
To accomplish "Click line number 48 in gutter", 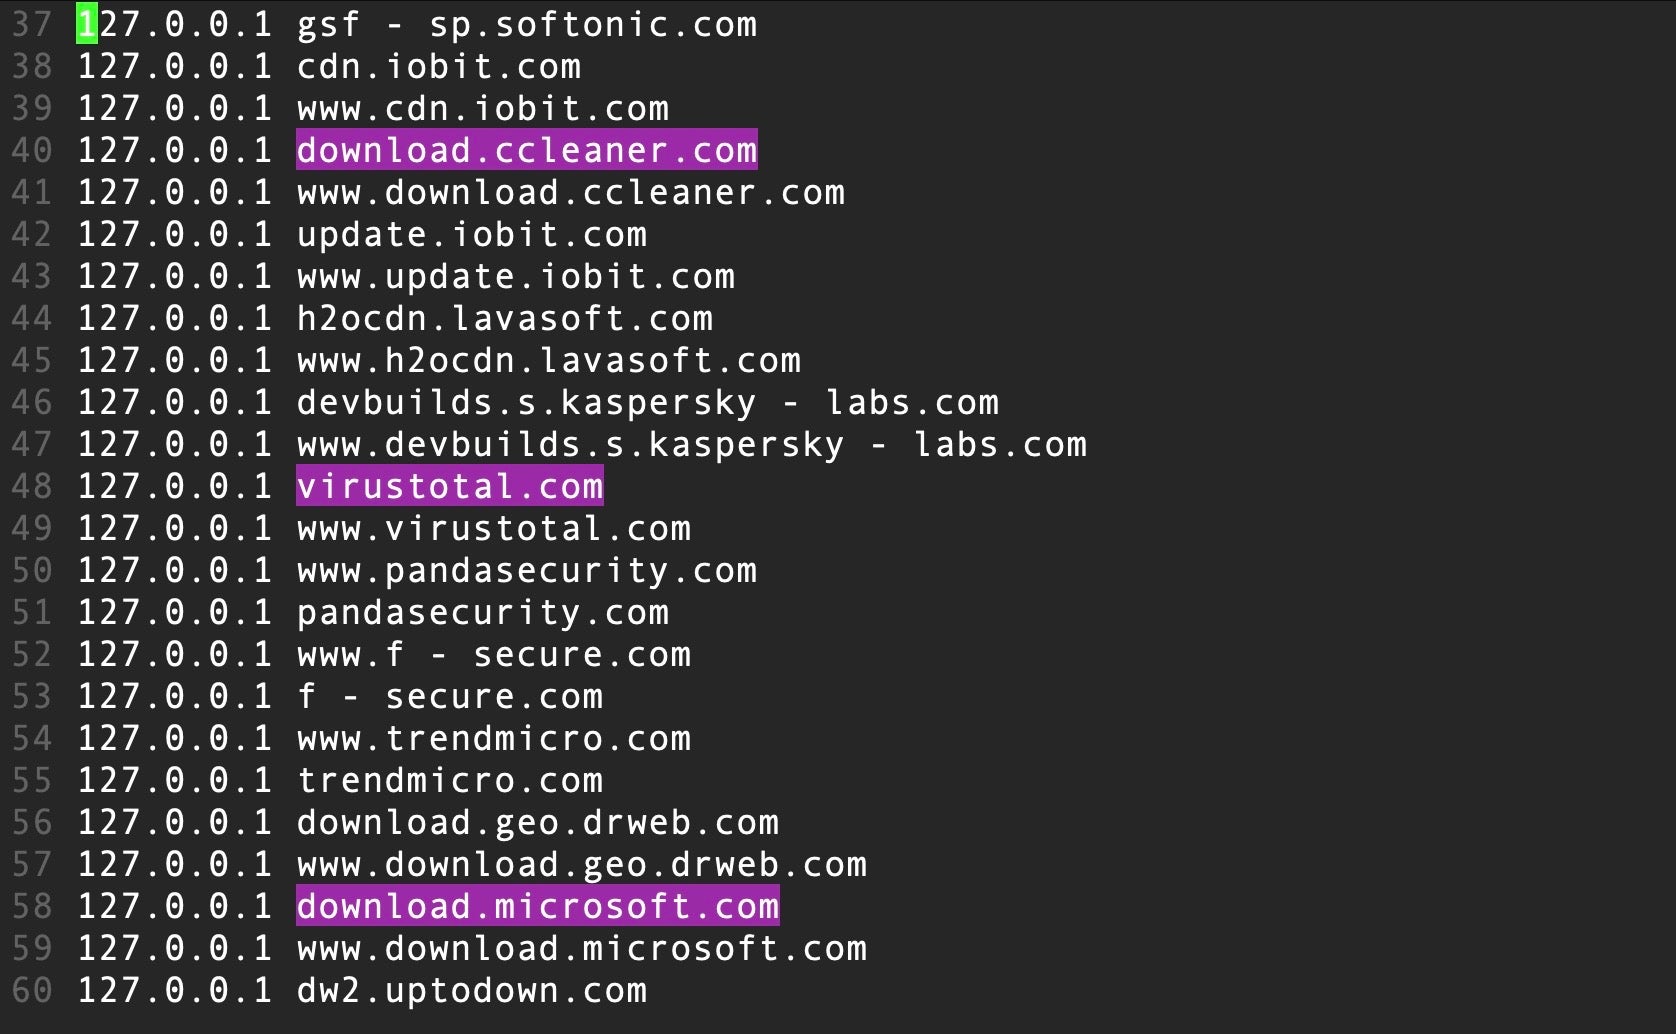I will pyautogui.click(x=31, y=486).
